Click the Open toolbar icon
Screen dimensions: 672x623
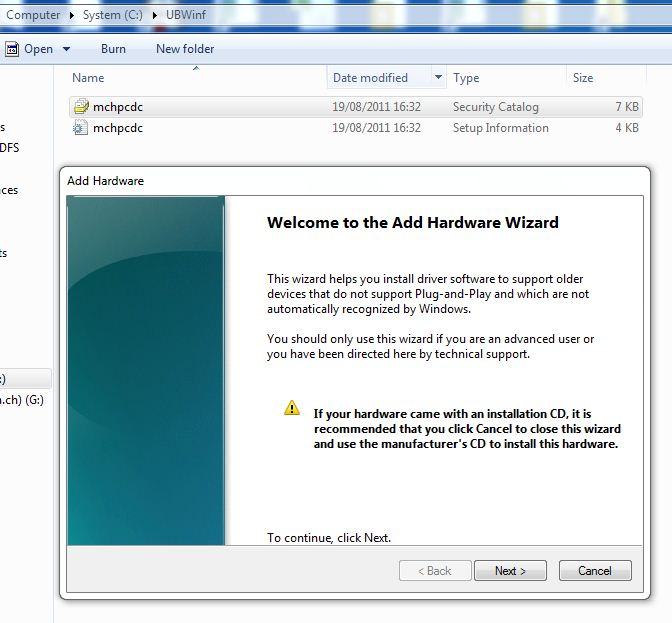click(12, 49)
